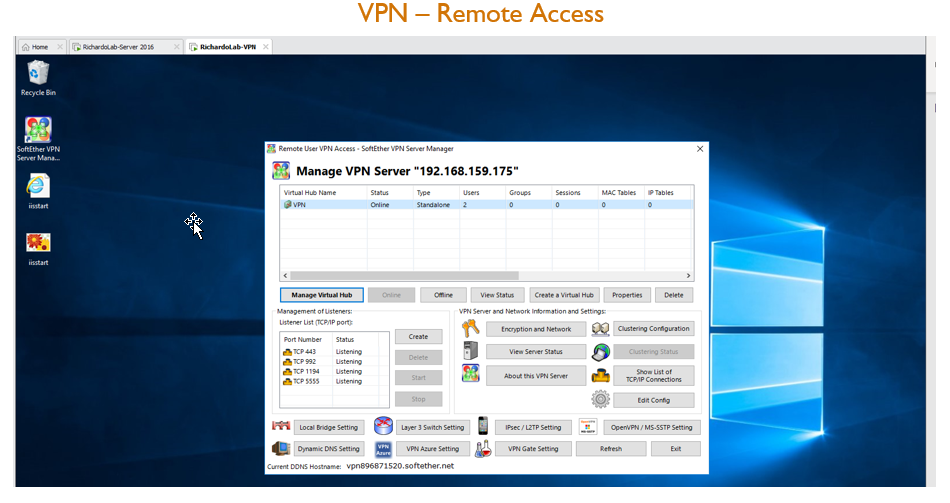Viewport: 950px width, 503px height.
Task: Open Dynamic DNS Setting
Action: (328, 449)
